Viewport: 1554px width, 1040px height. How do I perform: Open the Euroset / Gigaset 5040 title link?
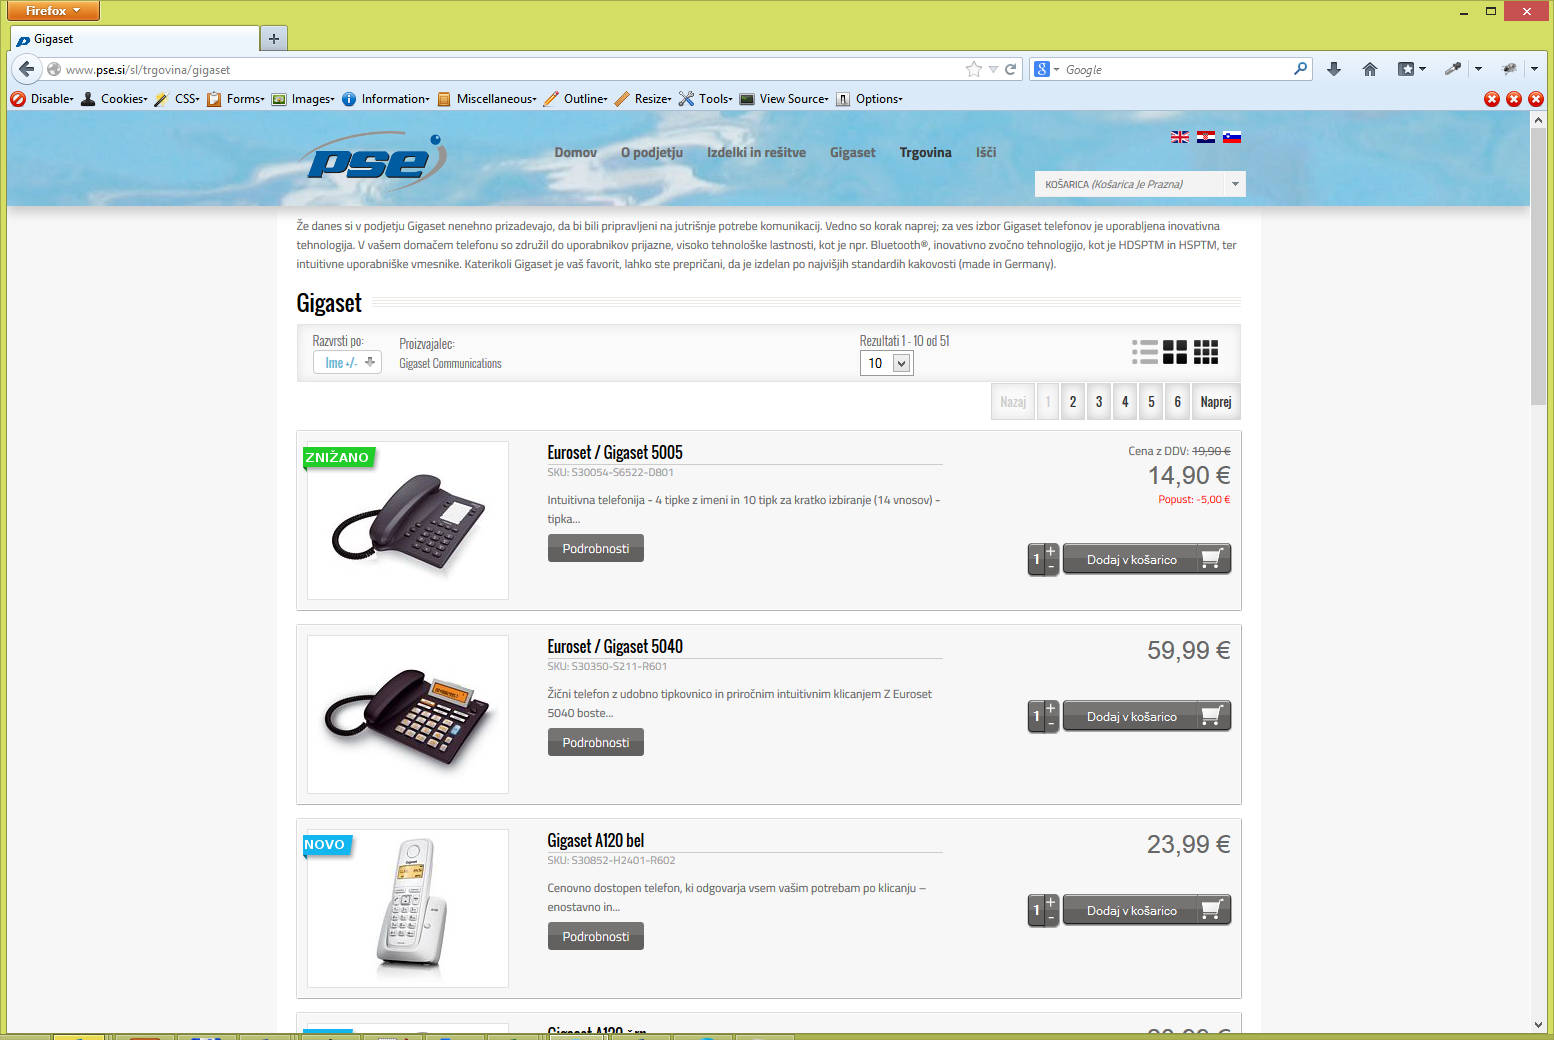click(x=615, y=646)
